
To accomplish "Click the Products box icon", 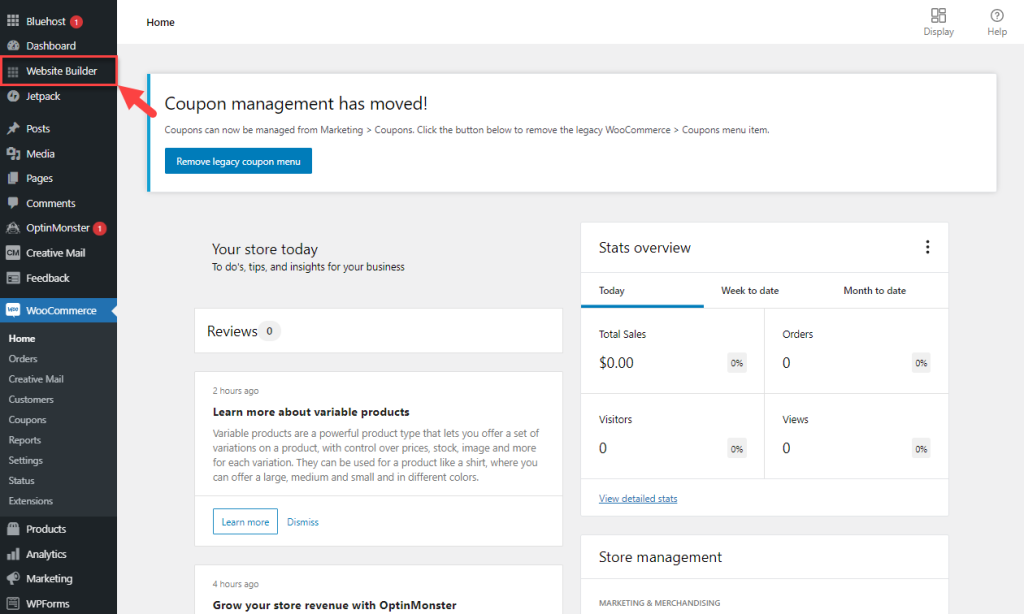I will pos(13,529).
